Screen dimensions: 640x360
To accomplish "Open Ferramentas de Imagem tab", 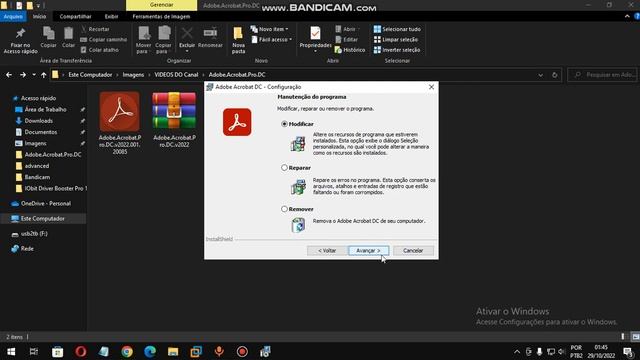I will [x=161, y=16].
